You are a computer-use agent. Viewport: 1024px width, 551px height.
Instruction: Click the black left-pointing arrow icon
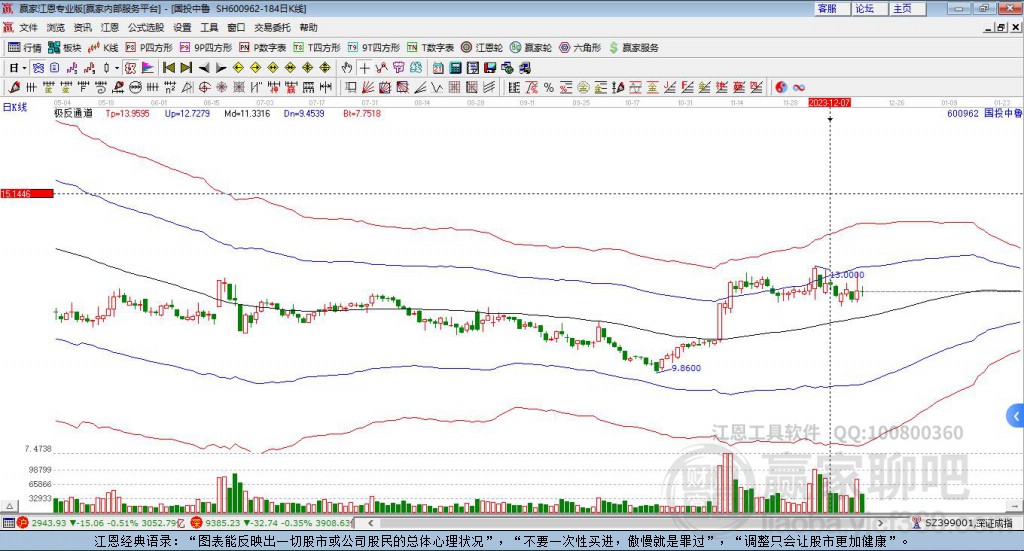pos(204,68)
